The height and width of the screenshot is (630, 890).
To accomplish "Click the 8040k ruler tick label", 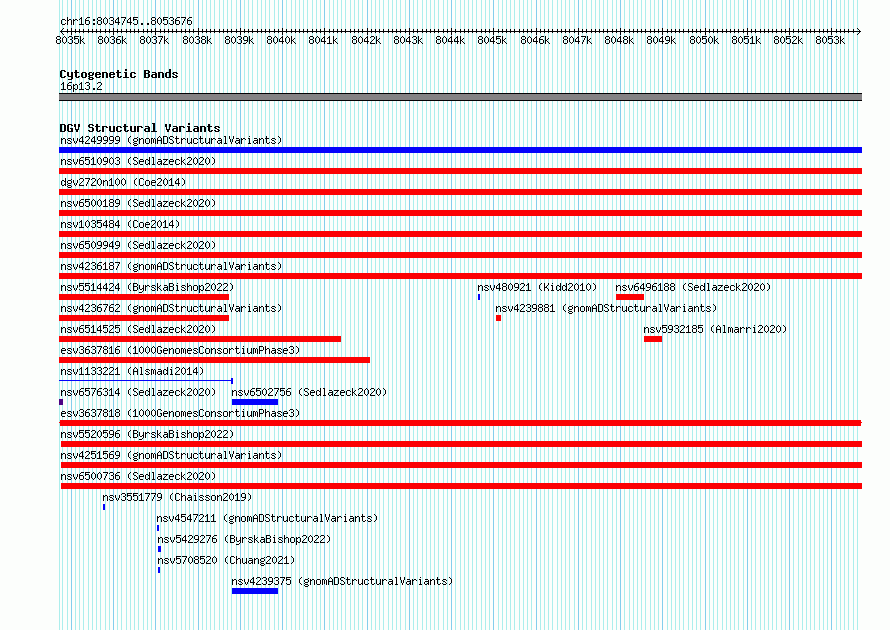I will pos(281,40).
